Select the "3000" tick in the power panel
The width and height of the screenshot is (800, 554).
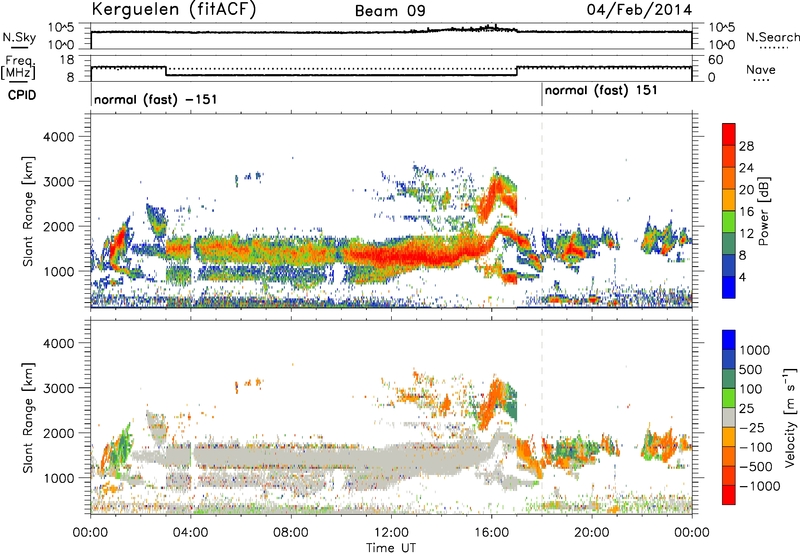click(58, 182)
